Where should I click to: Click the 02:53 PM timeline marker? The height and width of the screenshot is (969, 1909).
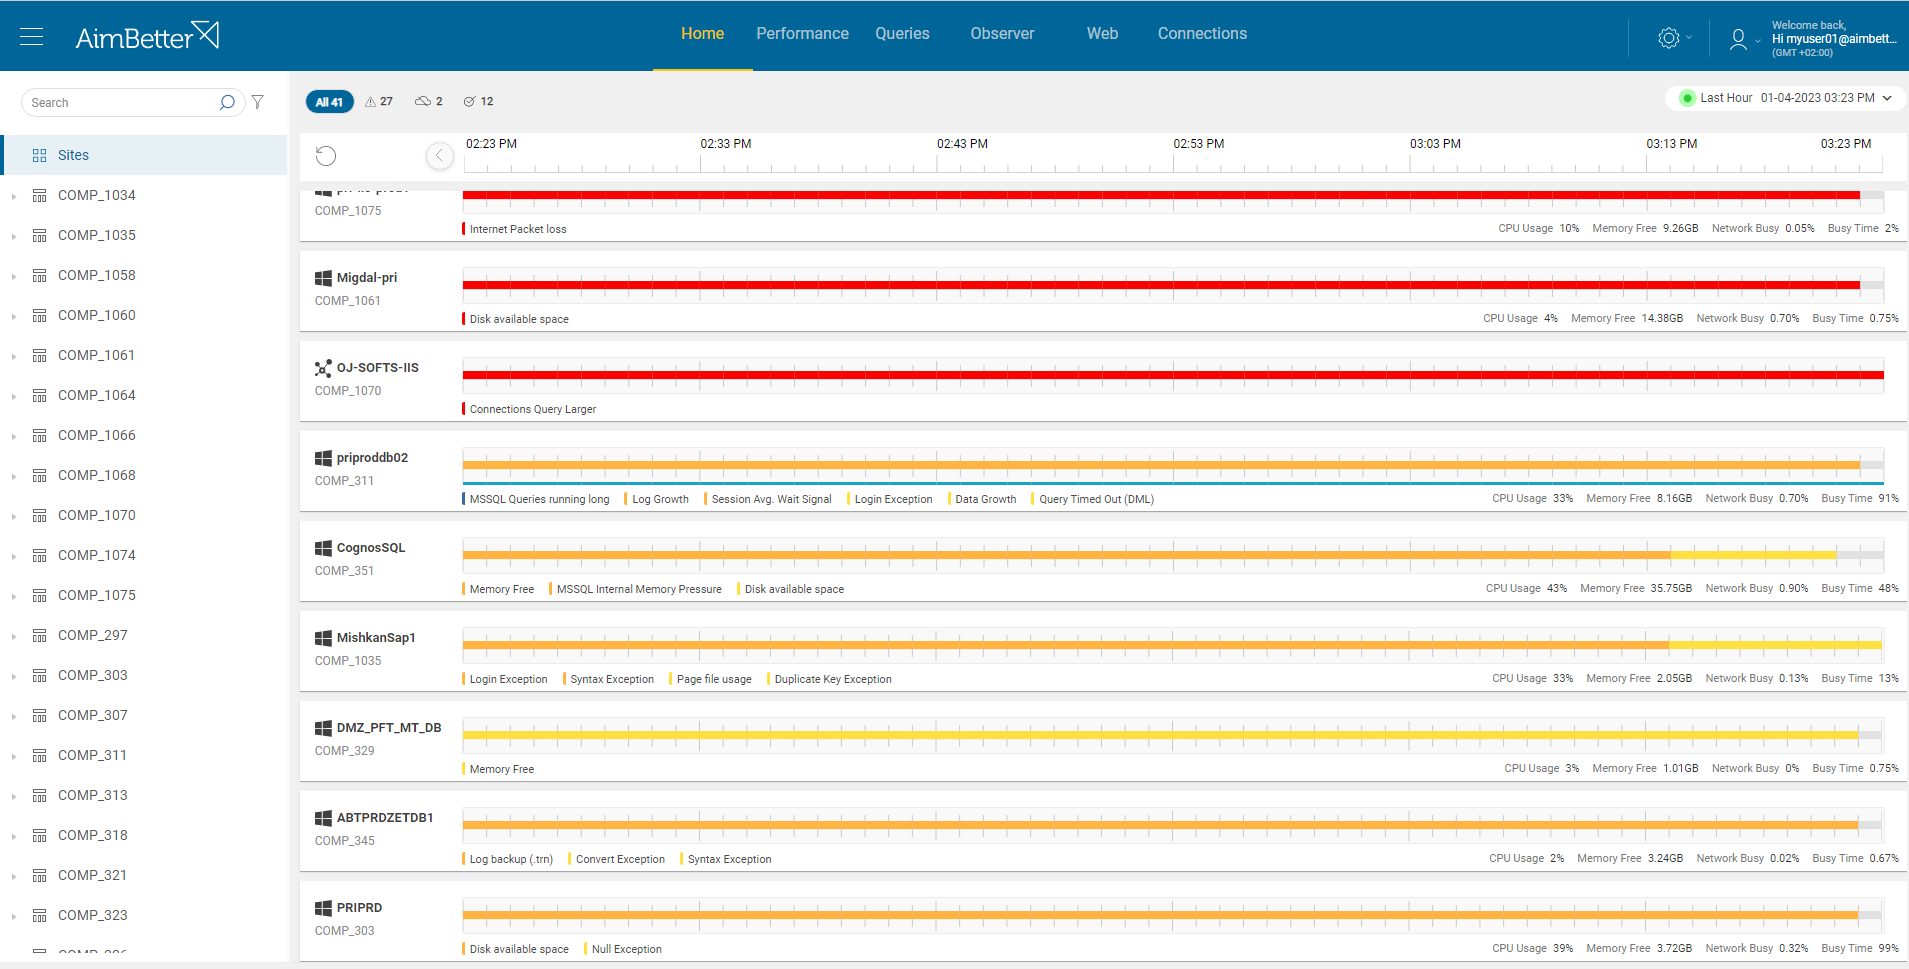(1198, 144)
